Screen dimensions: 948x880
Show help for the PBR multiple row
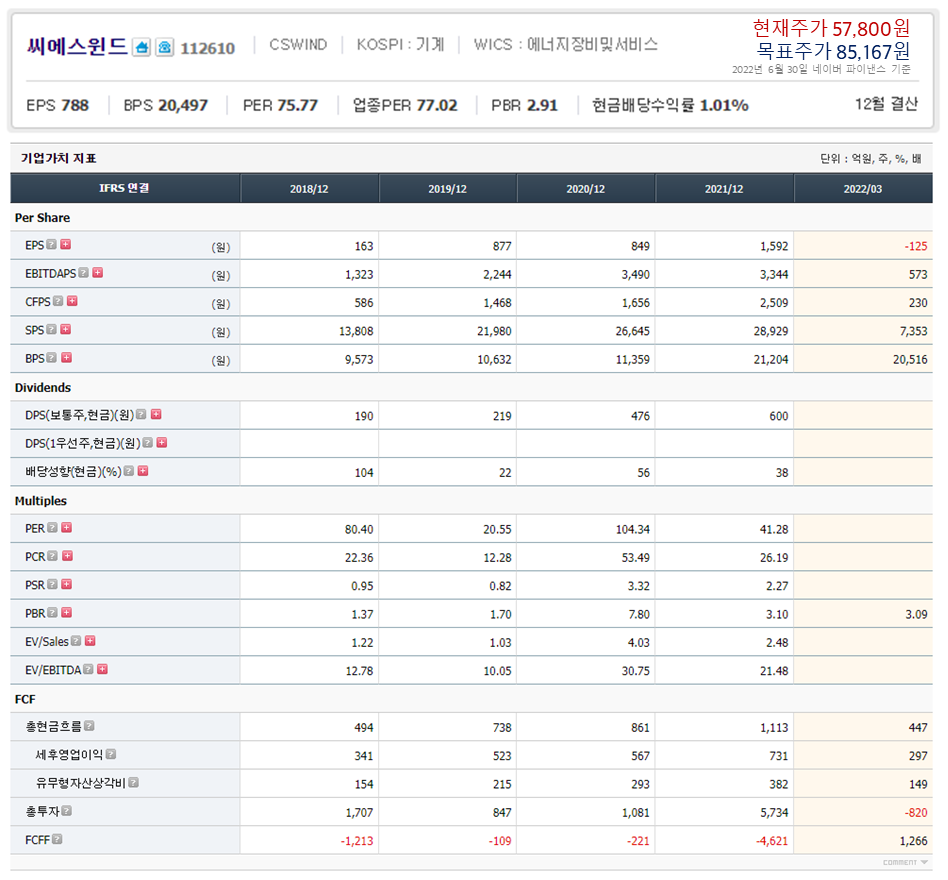coord(53,612)
